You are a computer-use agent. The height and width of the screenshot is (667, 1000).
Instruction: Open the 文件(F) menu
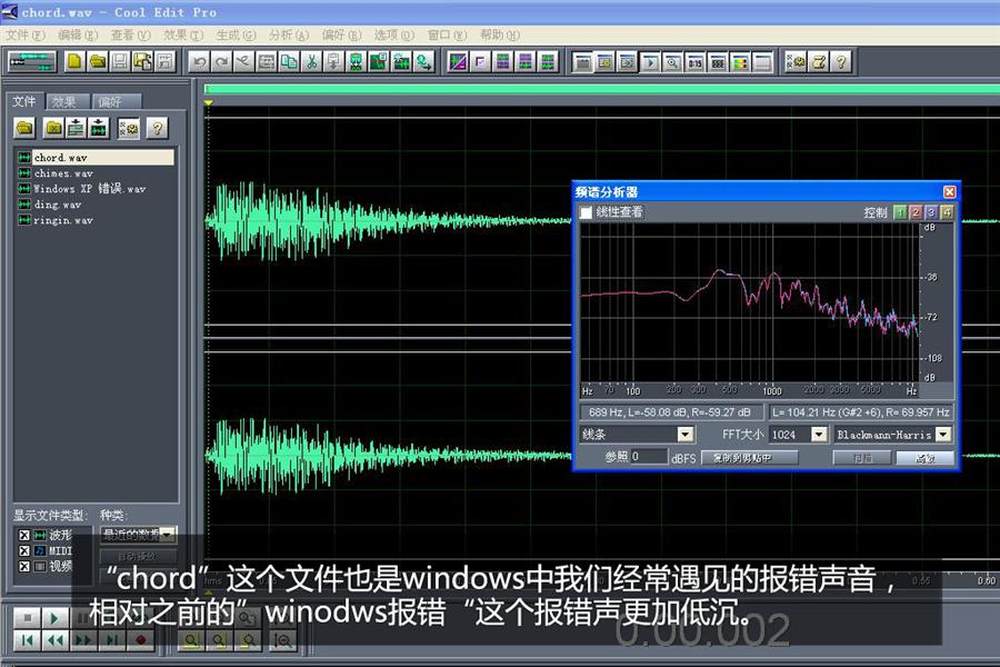26,34
